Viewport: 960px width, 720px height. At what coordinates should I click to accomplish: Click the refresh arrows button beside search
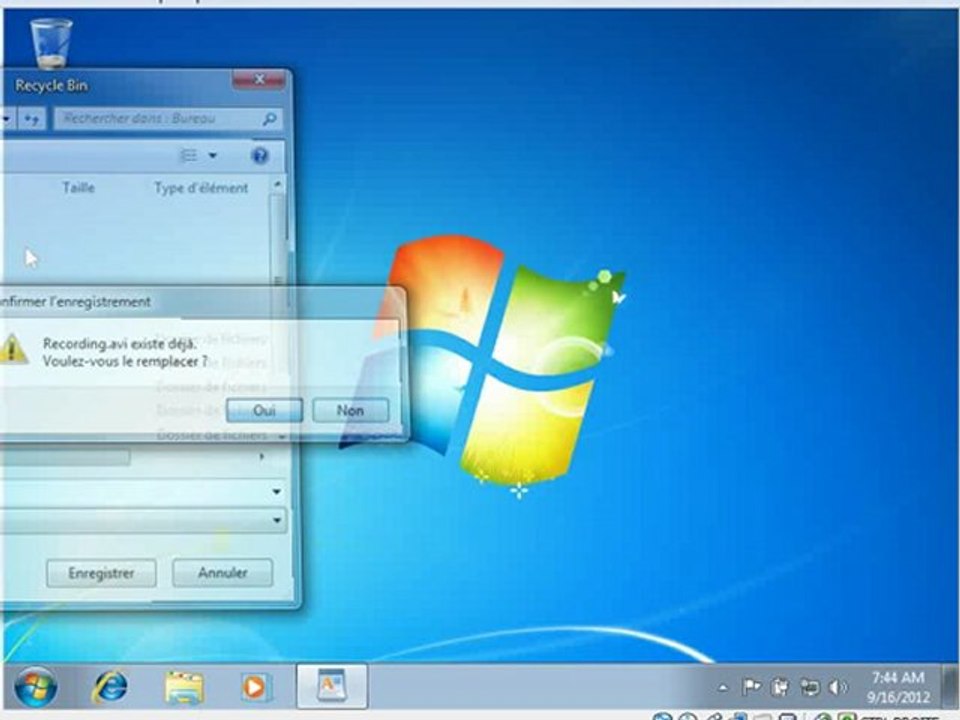(32, 118)
